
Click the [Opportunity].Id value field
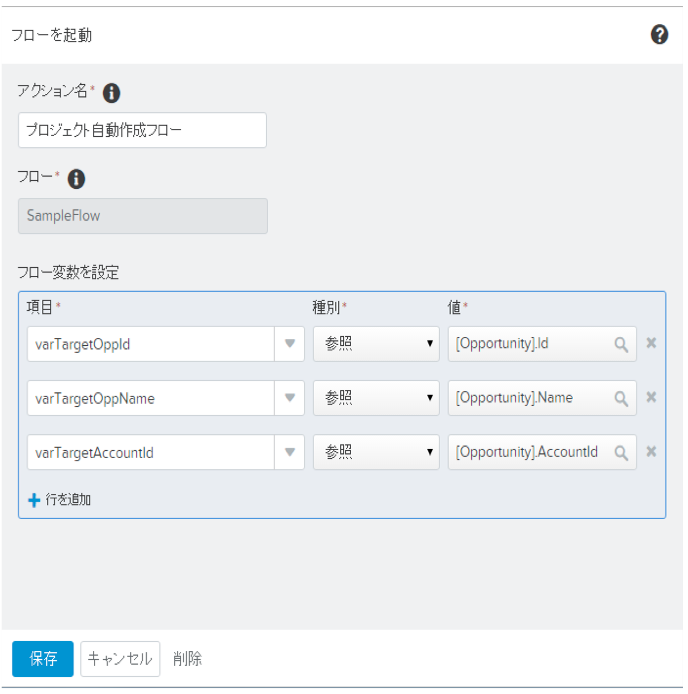click(x=542, y=344)
